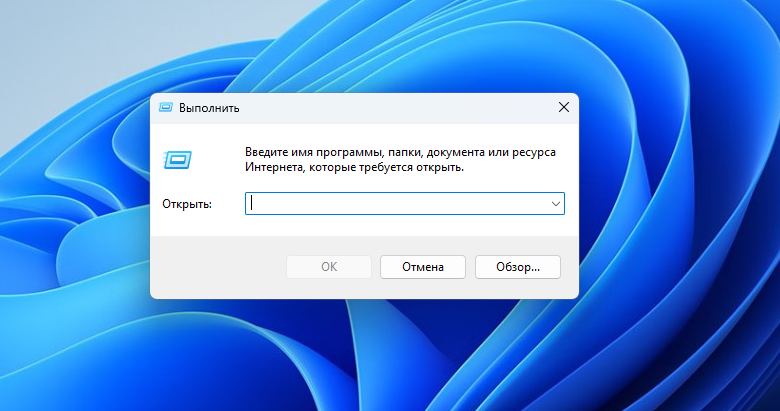Click the Открыть: label

[187, 204]
